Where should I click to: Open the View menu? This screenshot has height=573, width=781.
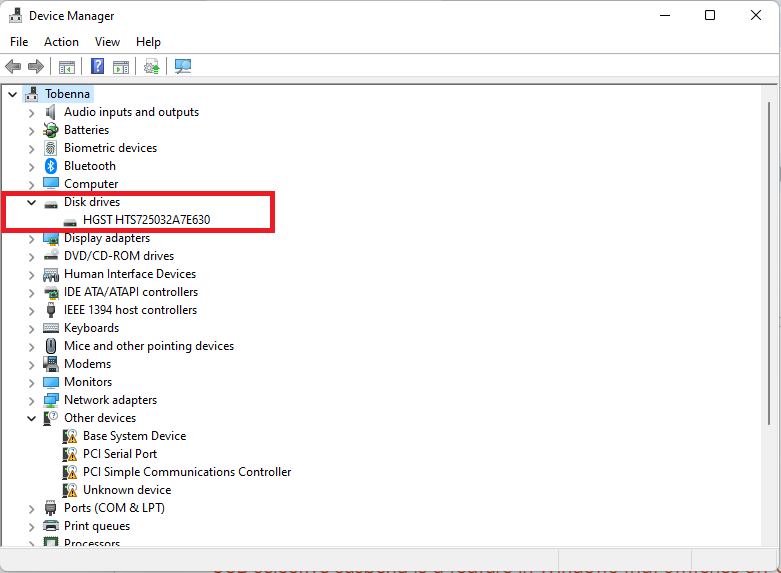click(x=108, y=42)
